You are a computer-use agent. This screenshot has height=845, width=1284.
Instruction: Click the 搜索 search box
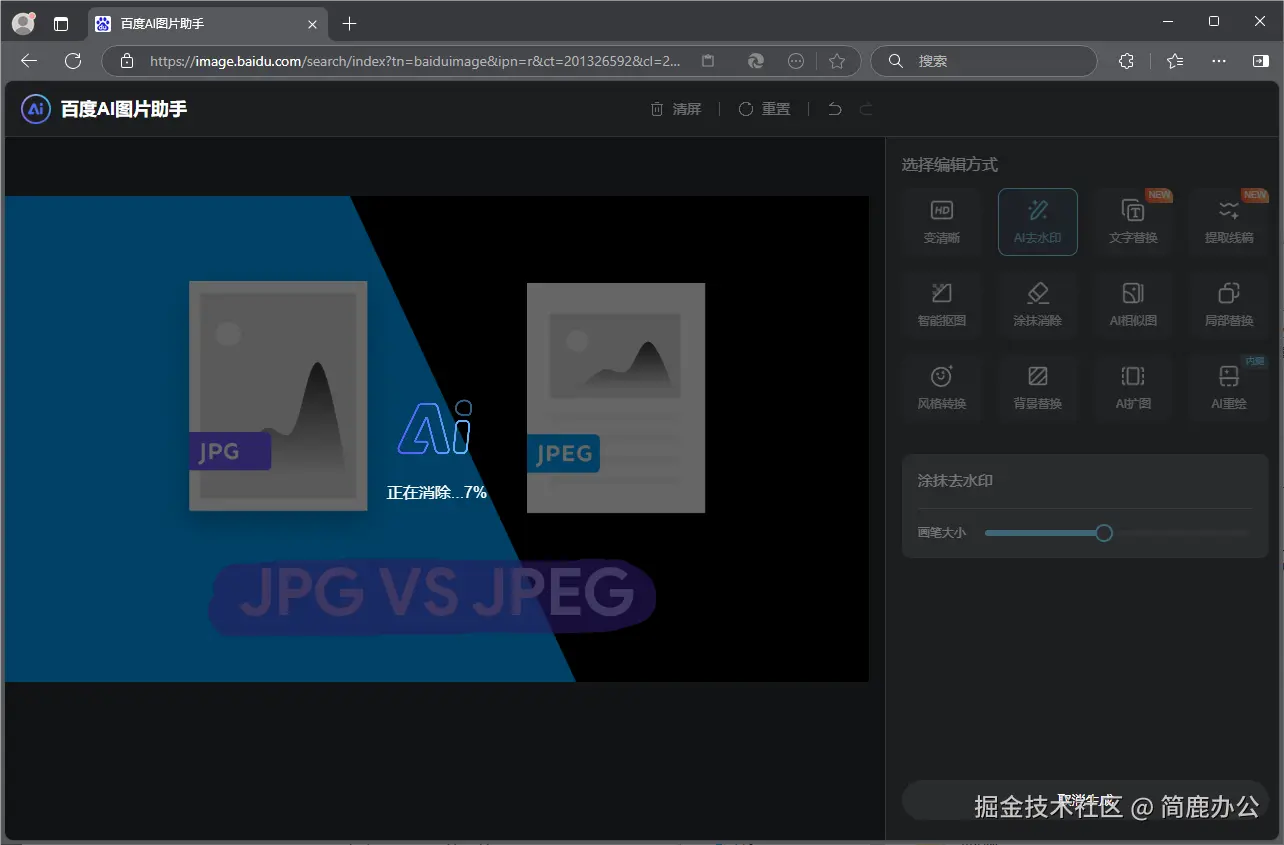[984, 61]
